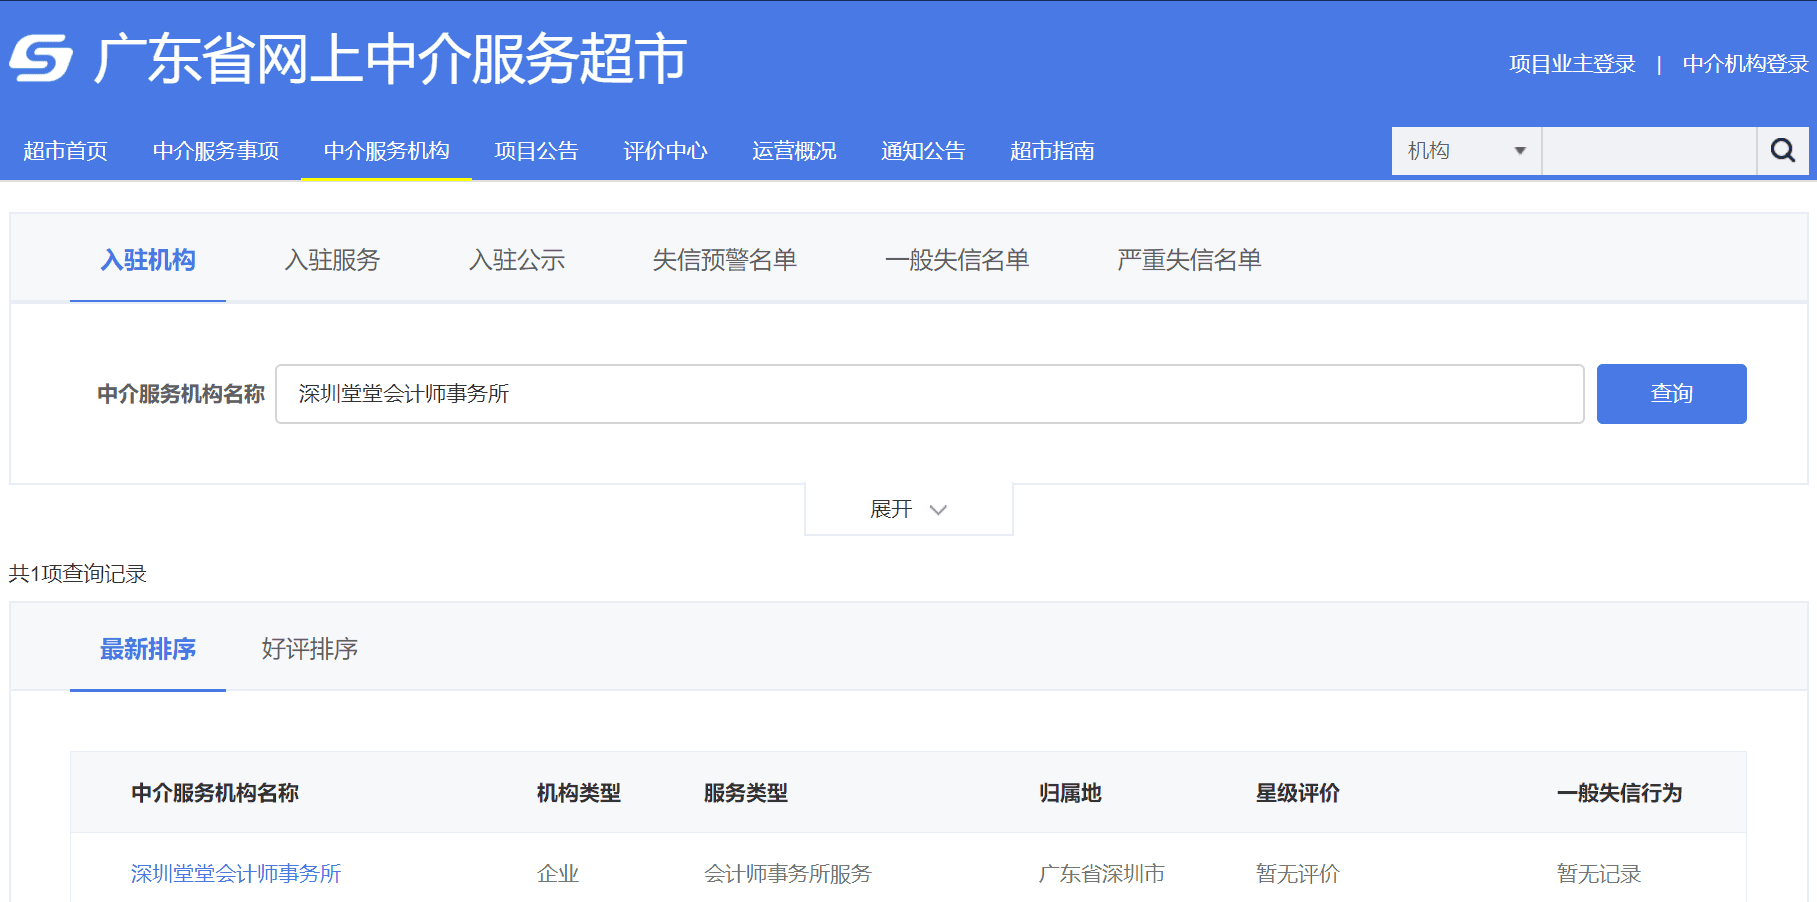Open the 项目公告 section

pos(536,150)
